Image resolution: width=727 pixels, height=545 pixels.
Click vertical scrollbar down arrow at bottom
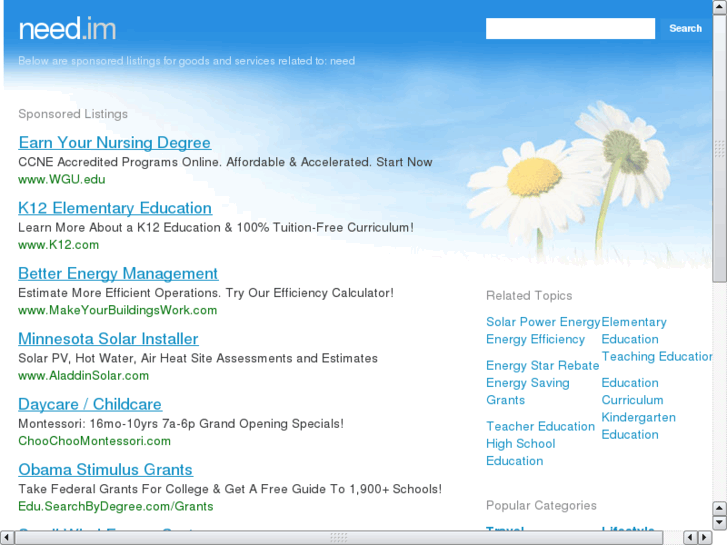[720, 523]
